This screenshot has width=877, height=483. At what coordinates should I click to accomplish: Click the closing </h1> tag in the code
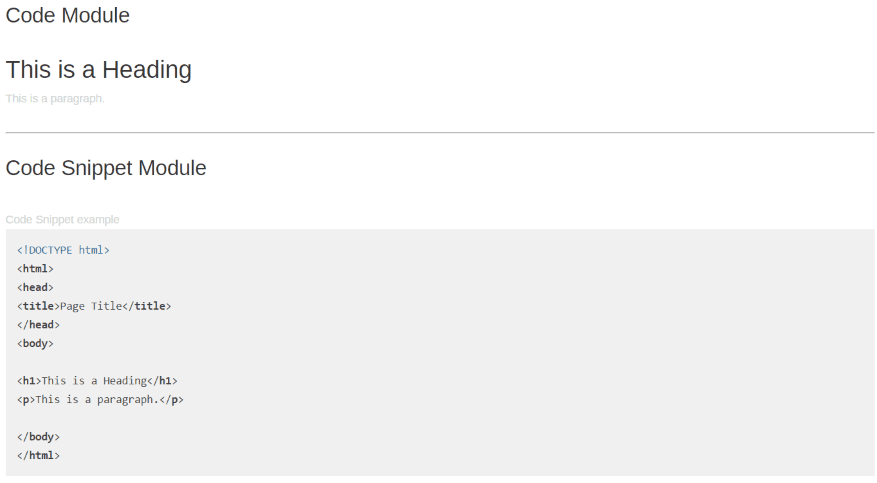(x=162, y=381)
